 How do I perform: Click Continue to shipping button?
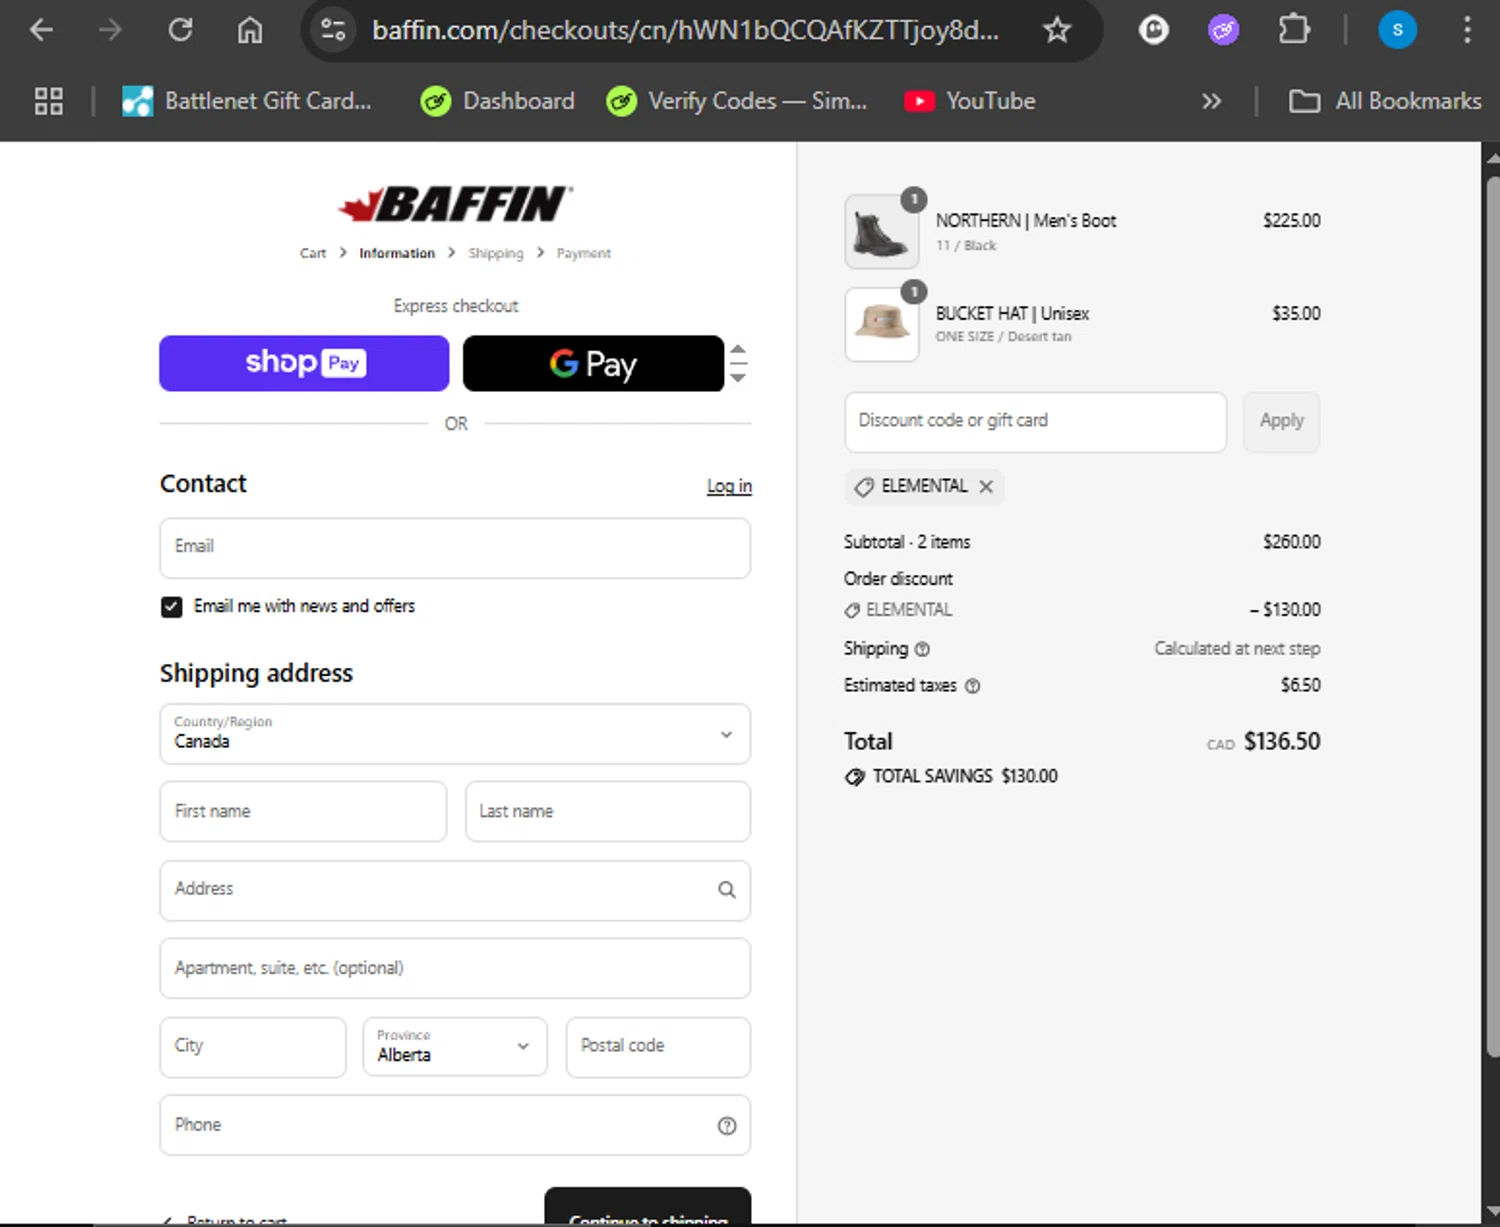coord(648,1208)
